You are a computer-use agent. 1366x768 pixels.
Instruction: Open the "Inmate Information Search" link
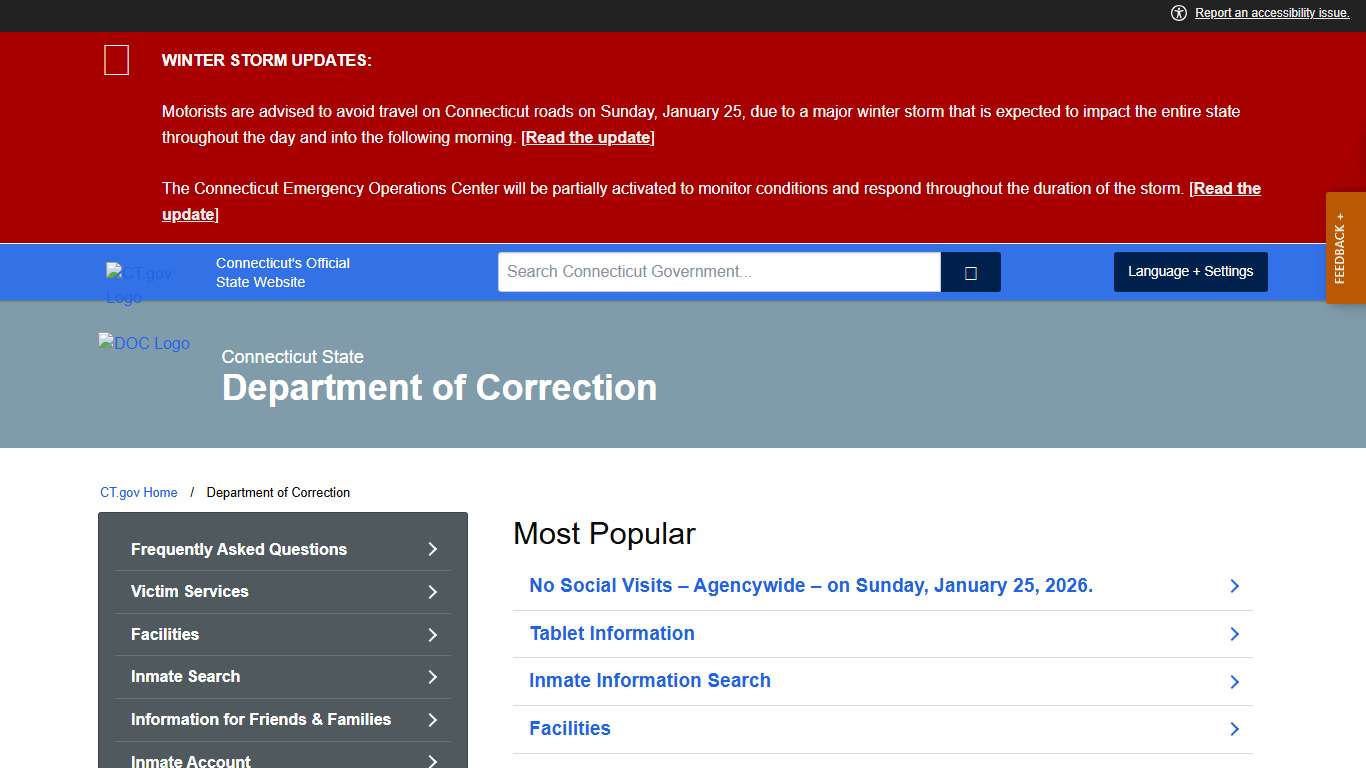(650, 680)
